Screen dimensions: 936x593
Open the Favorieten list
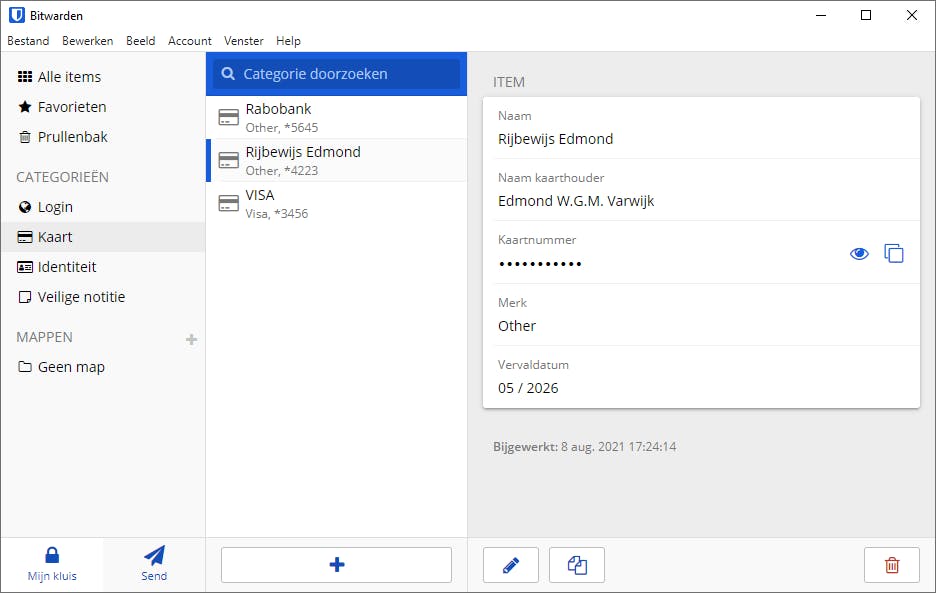point(72,107)
